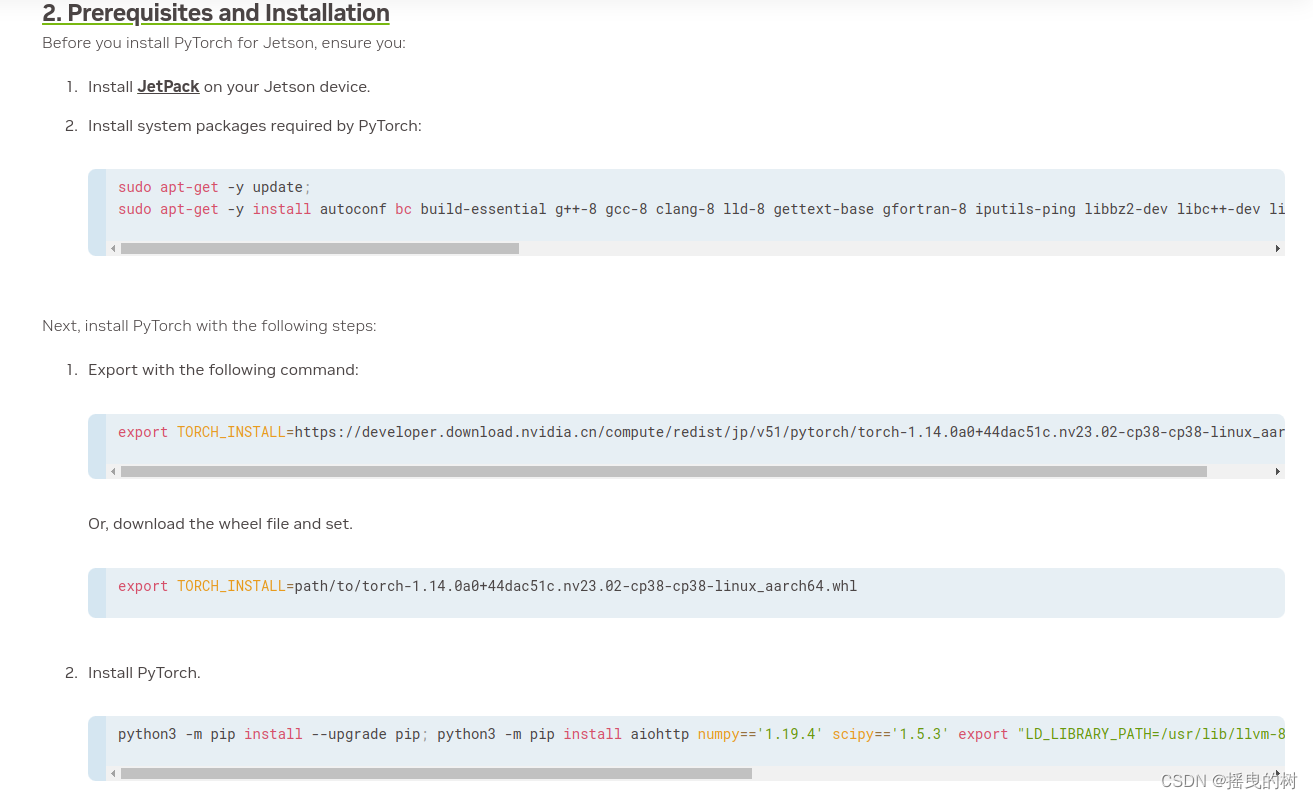This screenshot has height=799, width=1313.
Task: Click scrollbar thumb under TORCH_INSTALL URL export
Action: 664,471
